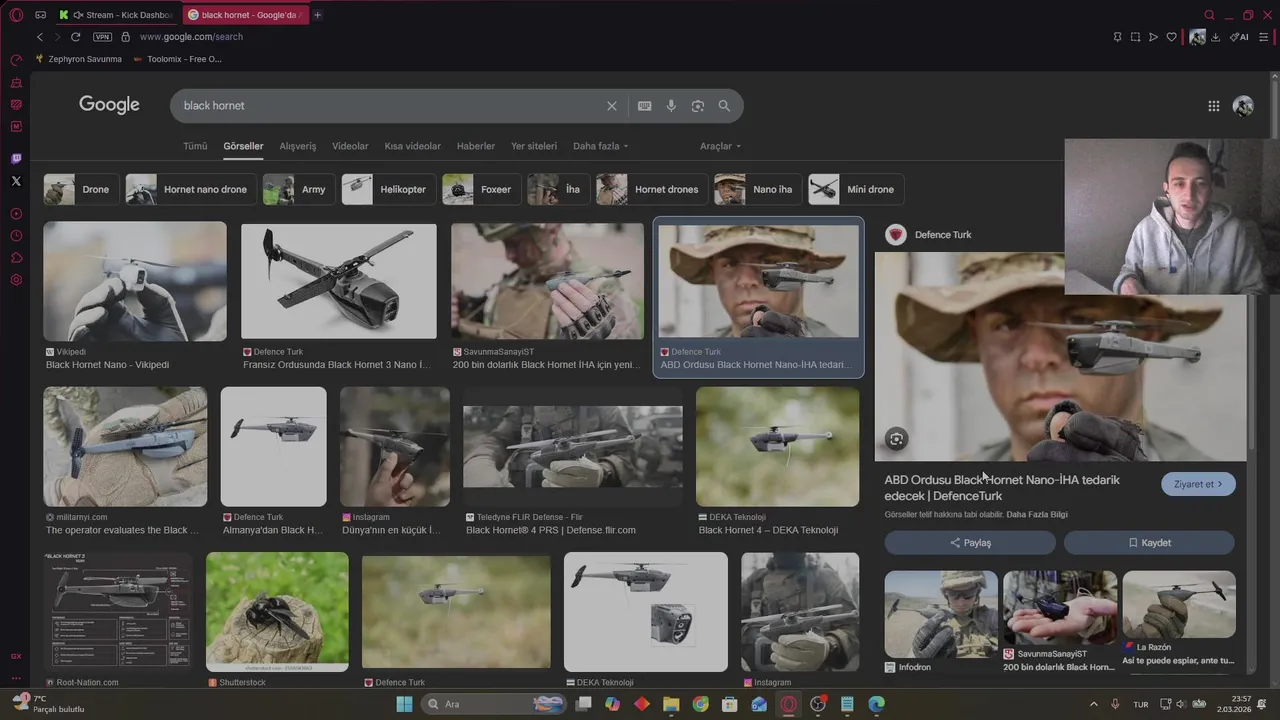1280x720 pixels.
Task: Filter images by Hornet nano drone chip
Action: 191,189
